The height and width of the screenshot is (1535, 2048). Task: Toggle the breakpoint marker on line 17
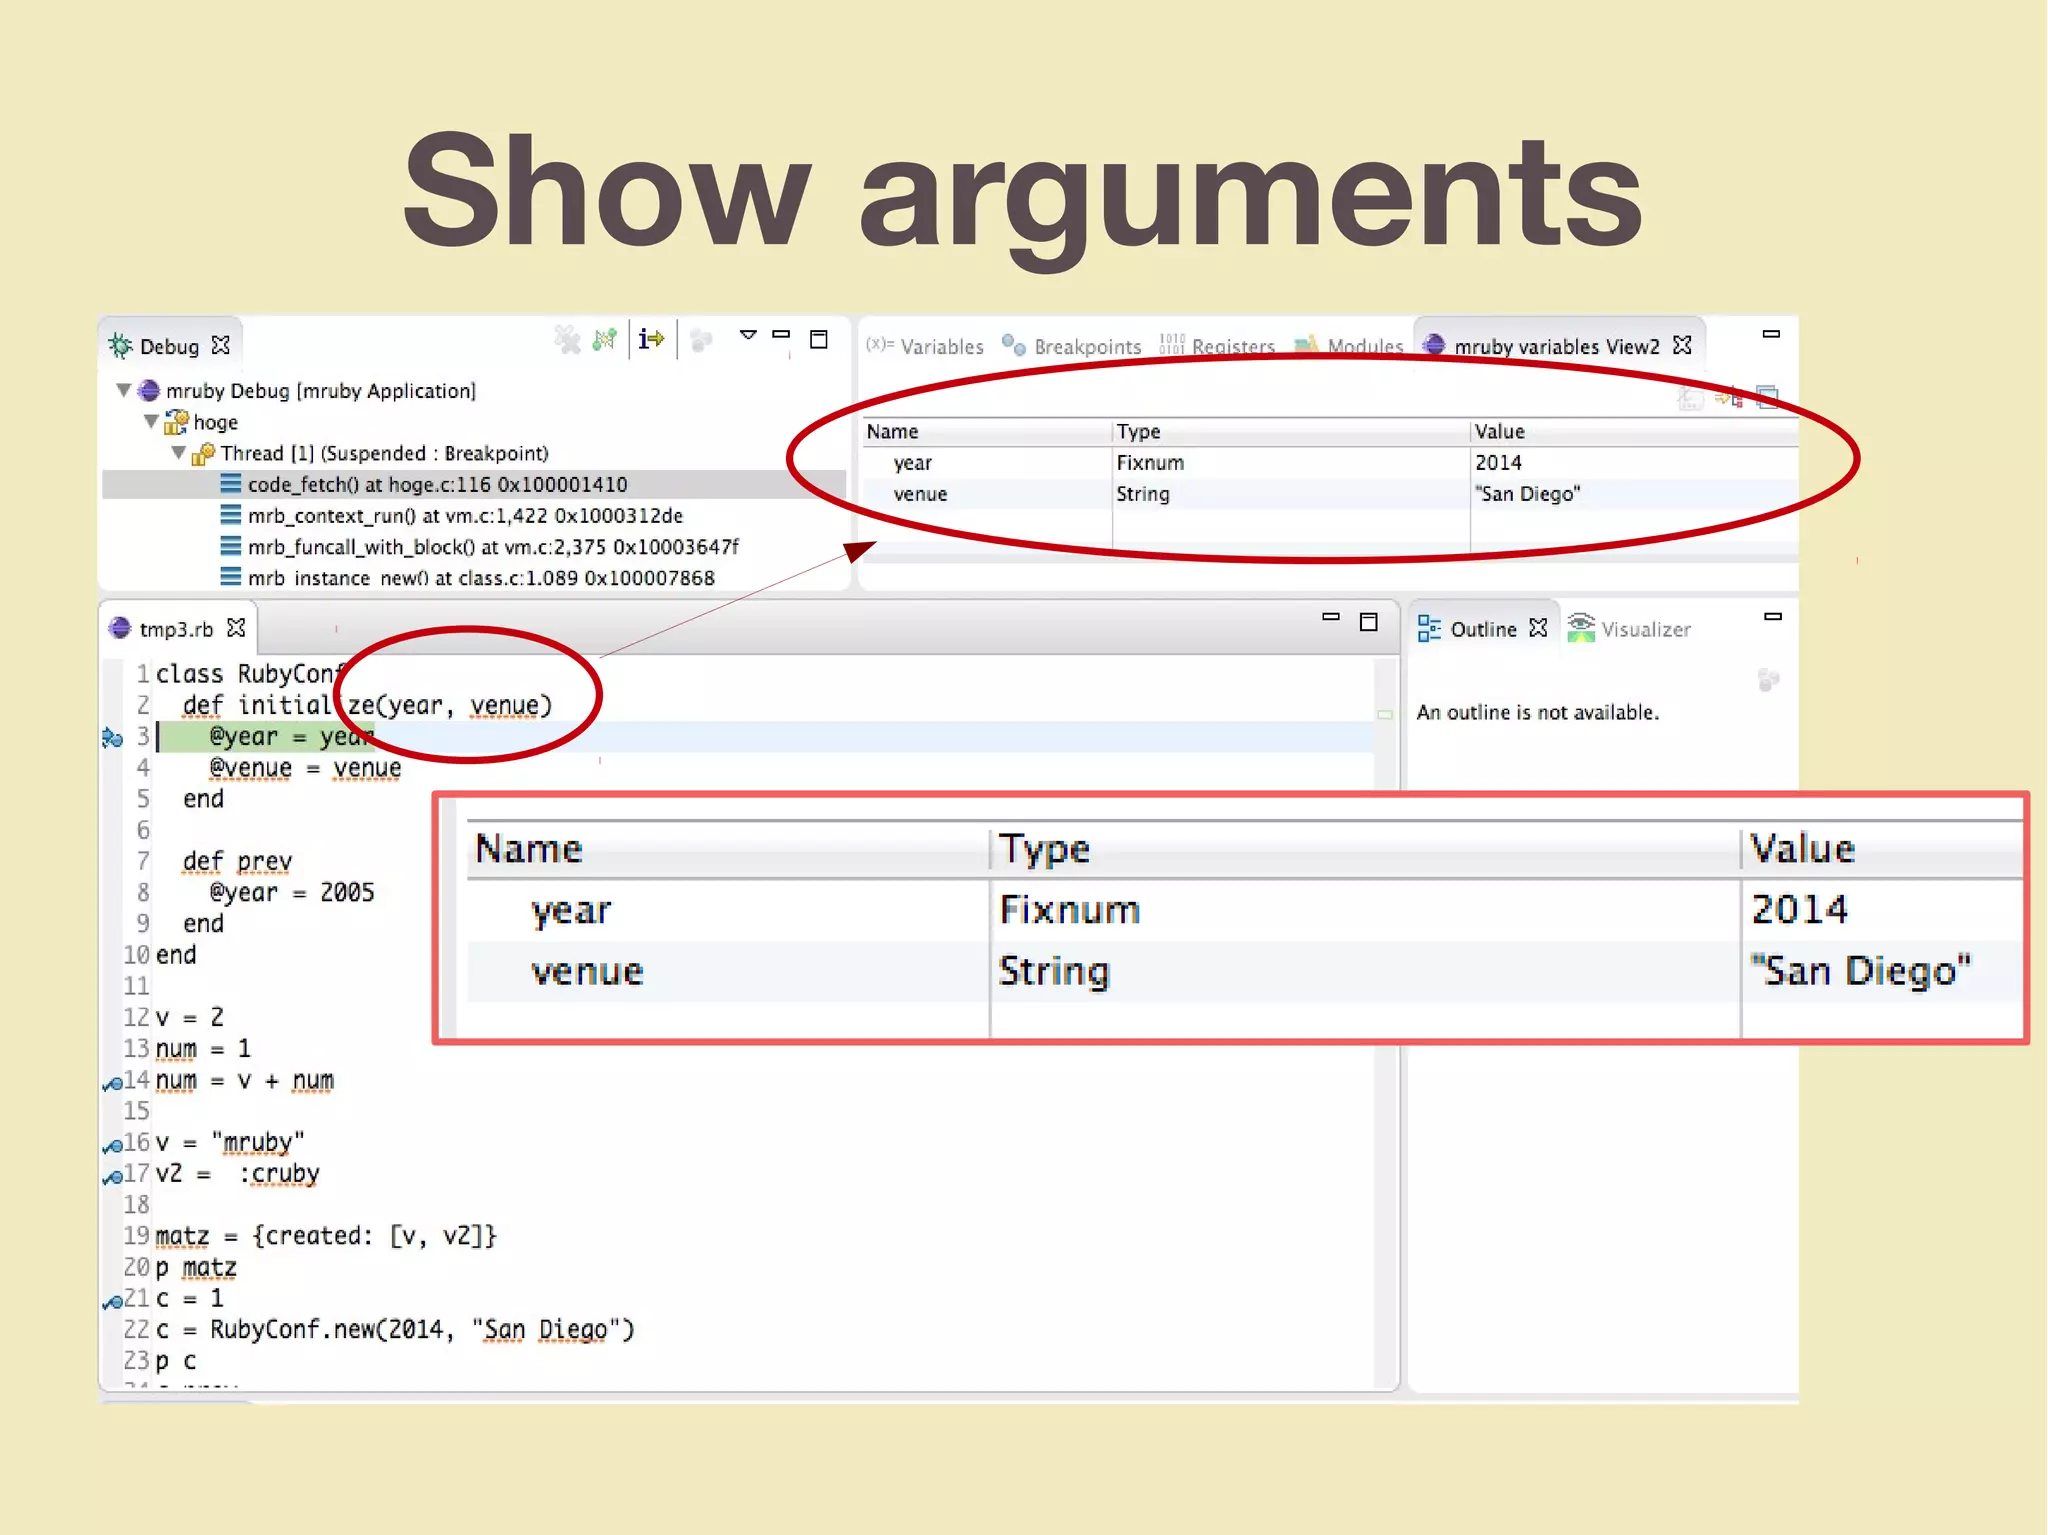tap(112, 1176)
